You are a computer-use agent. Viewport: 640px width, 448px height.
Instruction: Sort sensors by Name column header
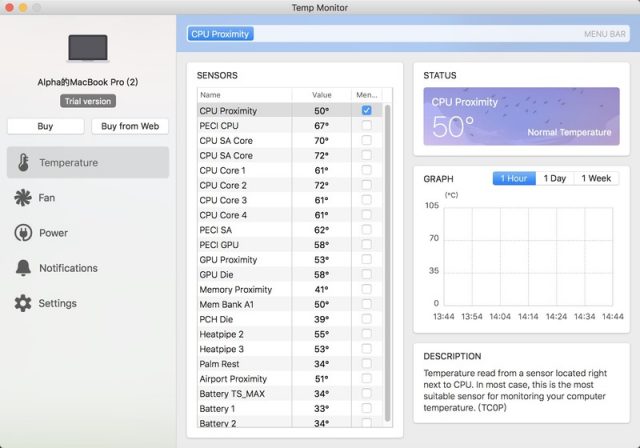pyautogui.click(x=244, y=95)
